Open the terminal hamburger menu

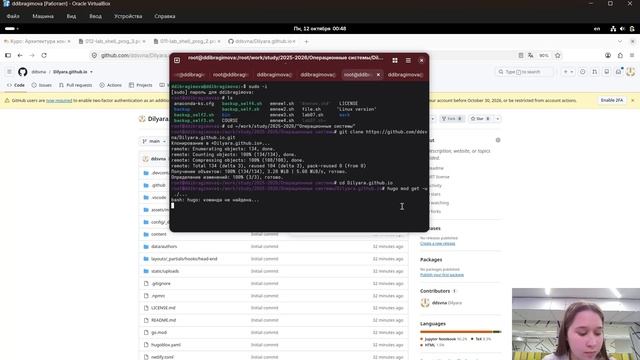pyautogui.click(x=408, y=60)
